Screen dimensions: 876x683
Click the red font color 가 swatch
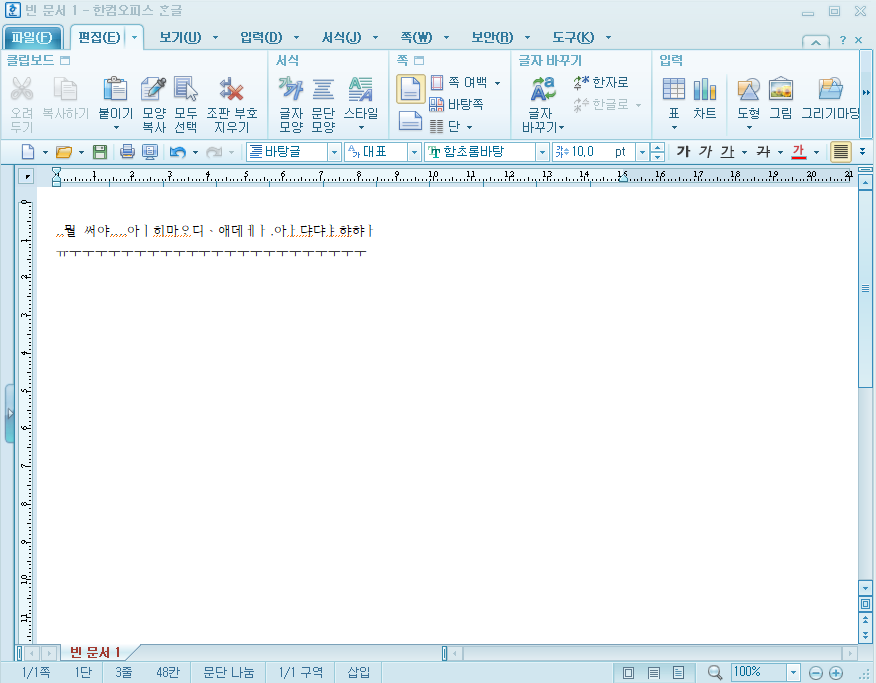click(x=799, y=151)
